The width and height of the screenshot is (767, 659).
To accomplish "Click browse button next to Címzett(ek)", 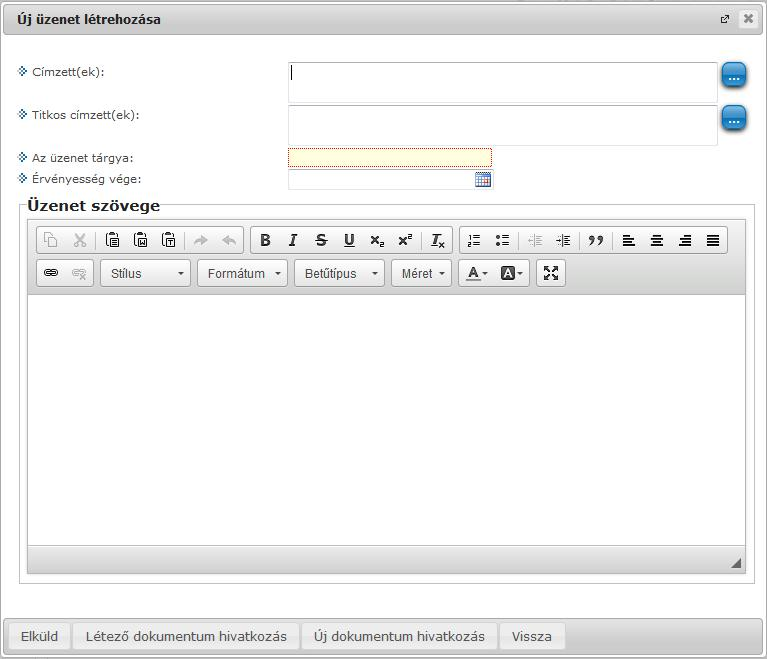I will tap(734, 75).
